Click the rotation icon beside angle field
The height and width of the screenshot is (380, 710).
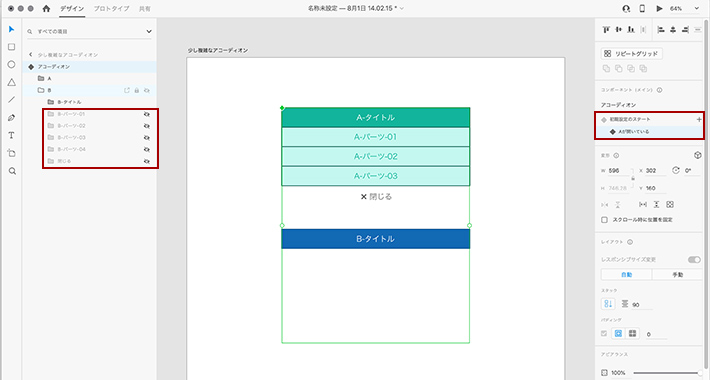(x=676, y=170)
